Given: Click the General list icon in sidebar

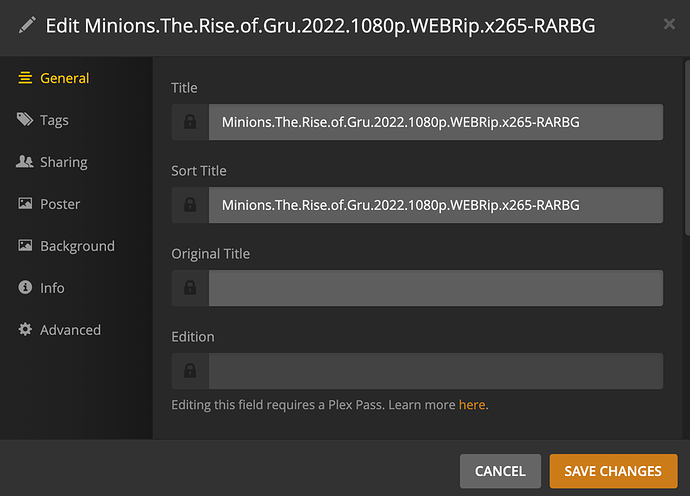Looking at the screenshot, I should [25, 78].
